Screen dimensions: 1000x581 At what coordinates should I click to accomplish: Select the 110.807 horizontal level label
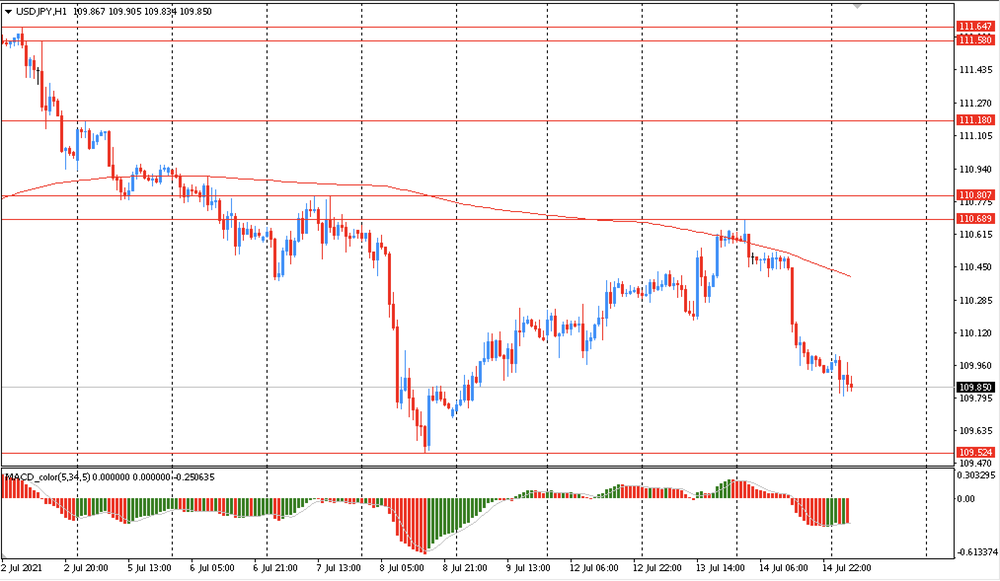click(975, 195)
